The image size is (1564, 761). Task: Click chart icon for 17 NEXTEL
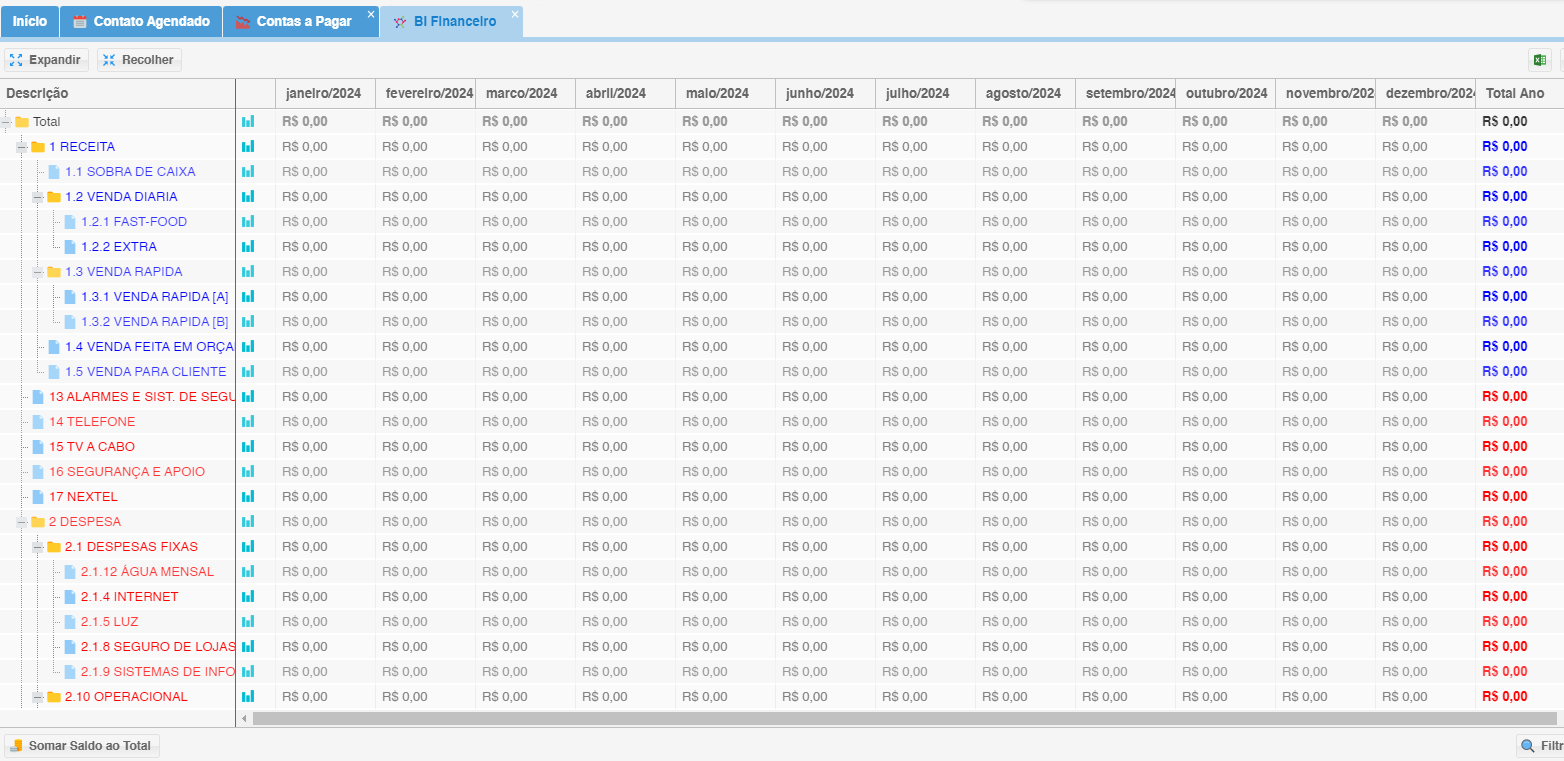(248, 496)
